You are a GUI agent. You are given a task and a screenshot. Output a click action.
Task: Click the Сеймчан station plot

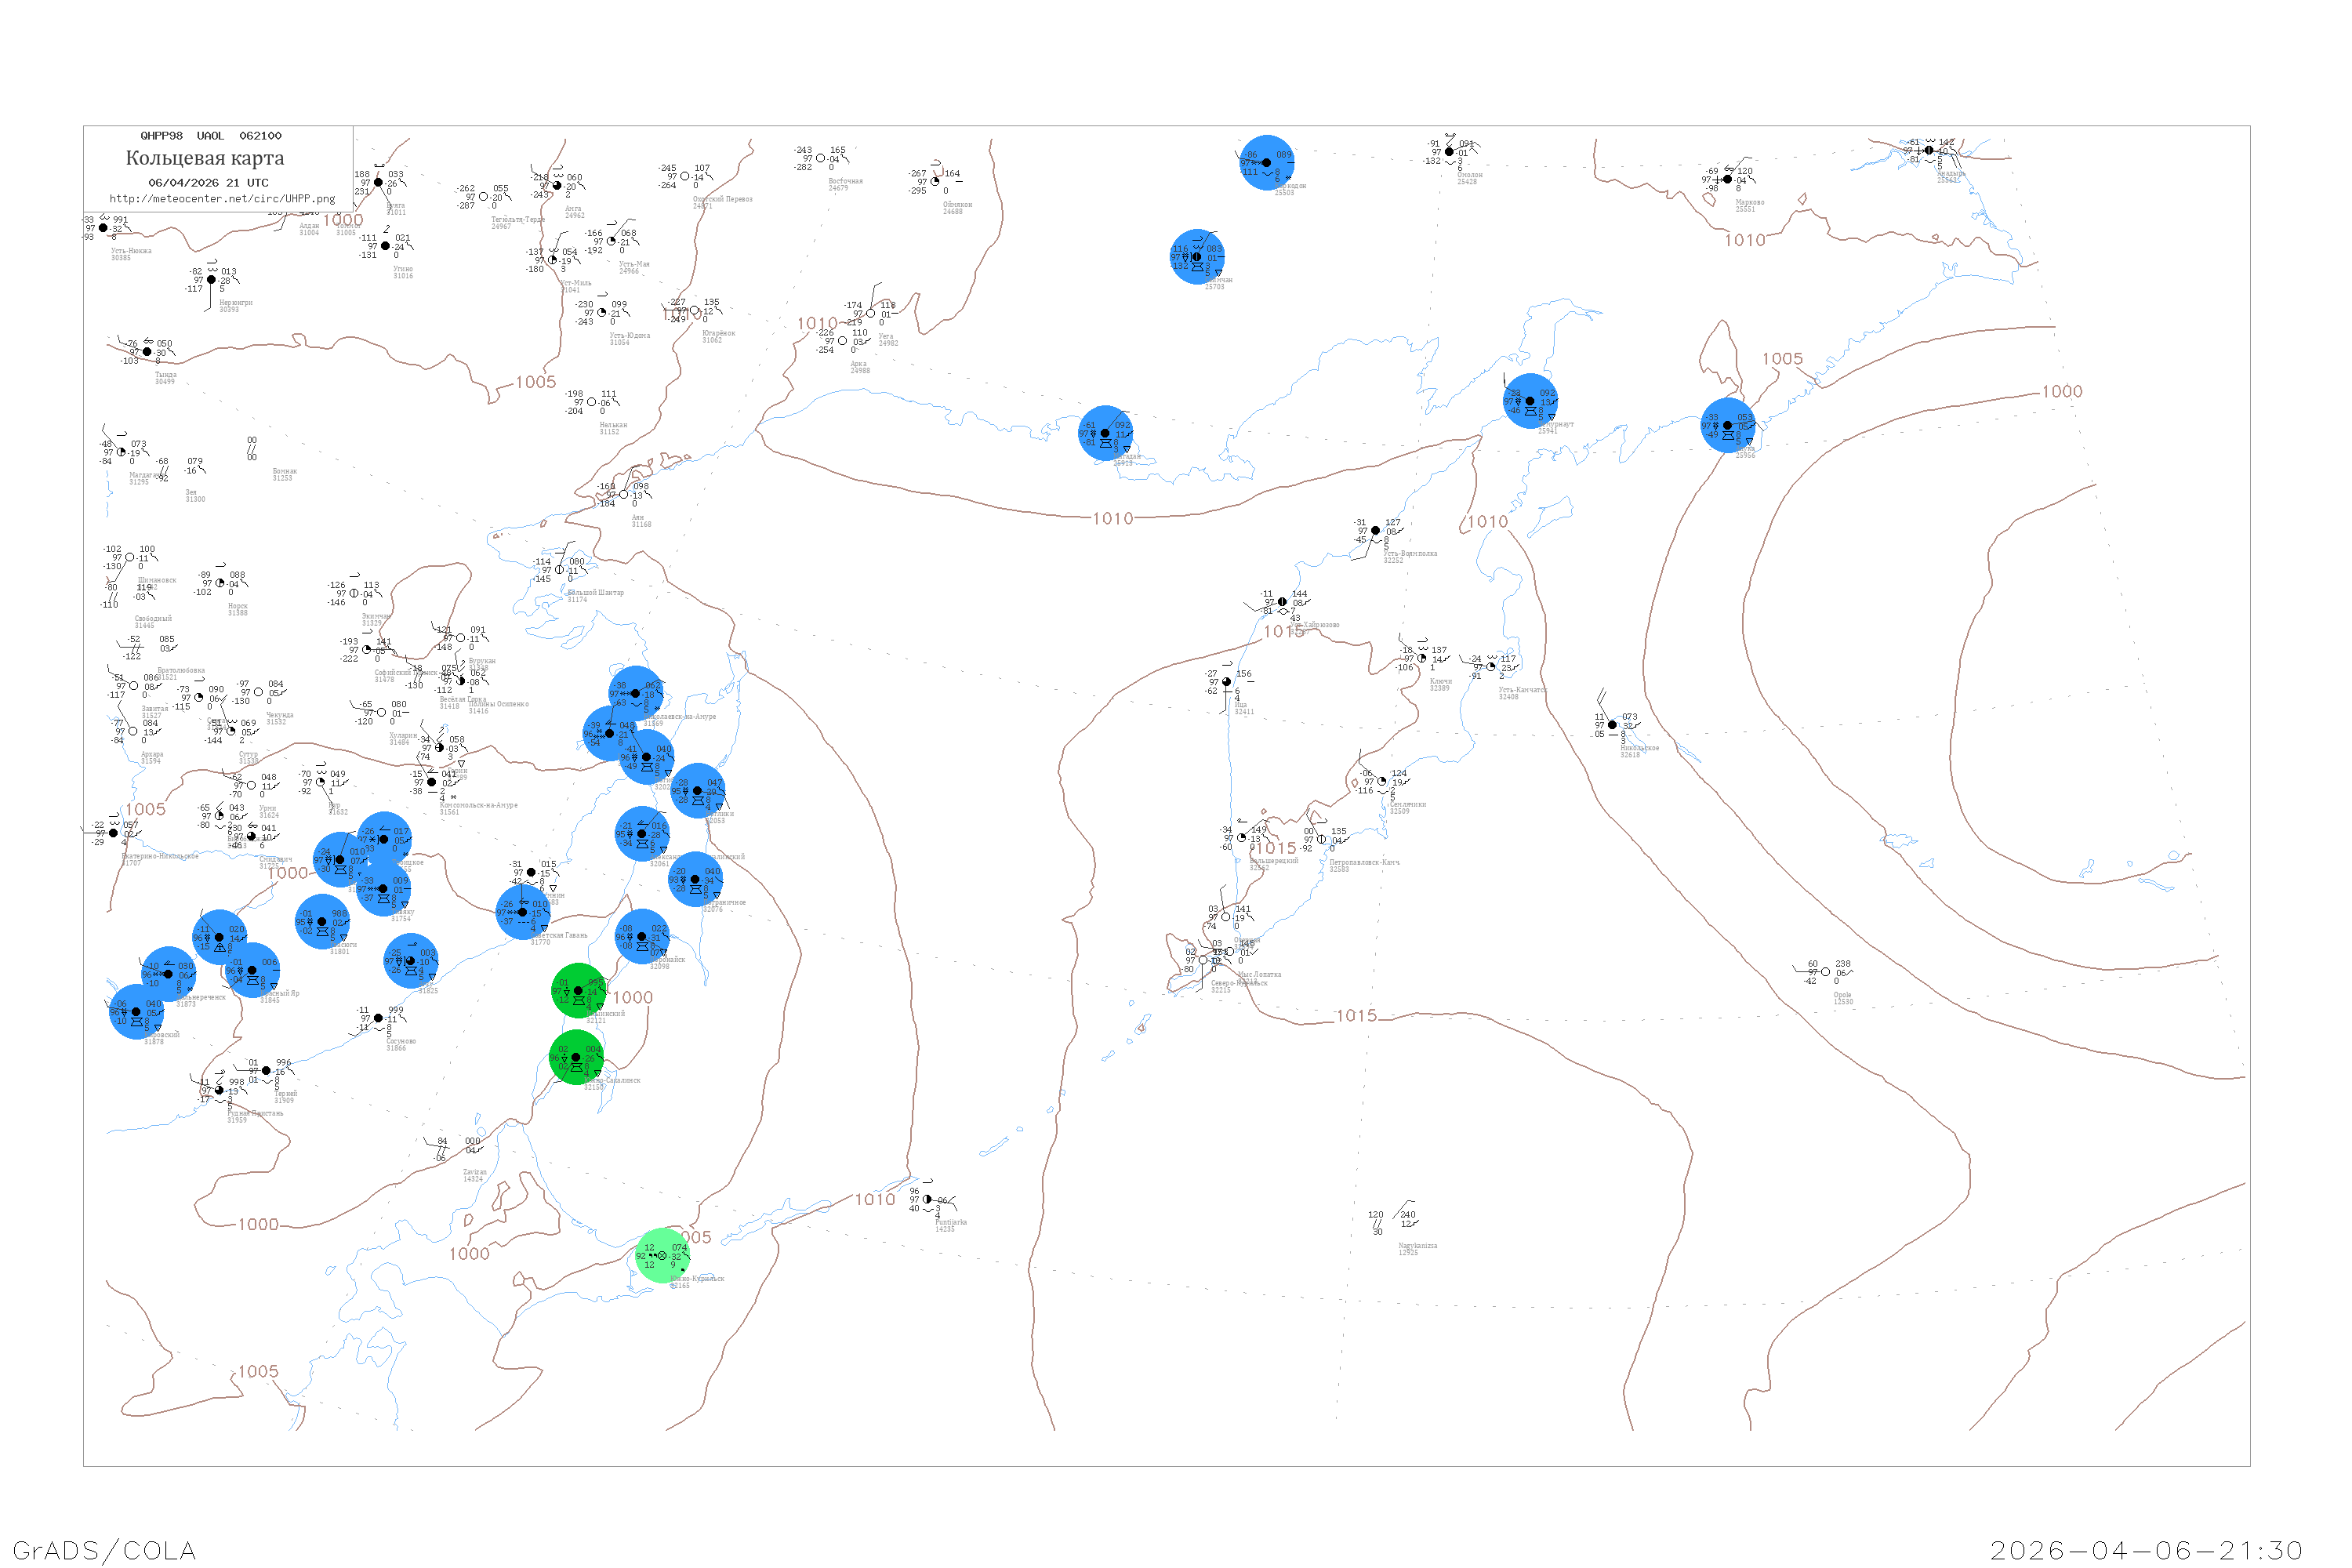[1197, 257]
